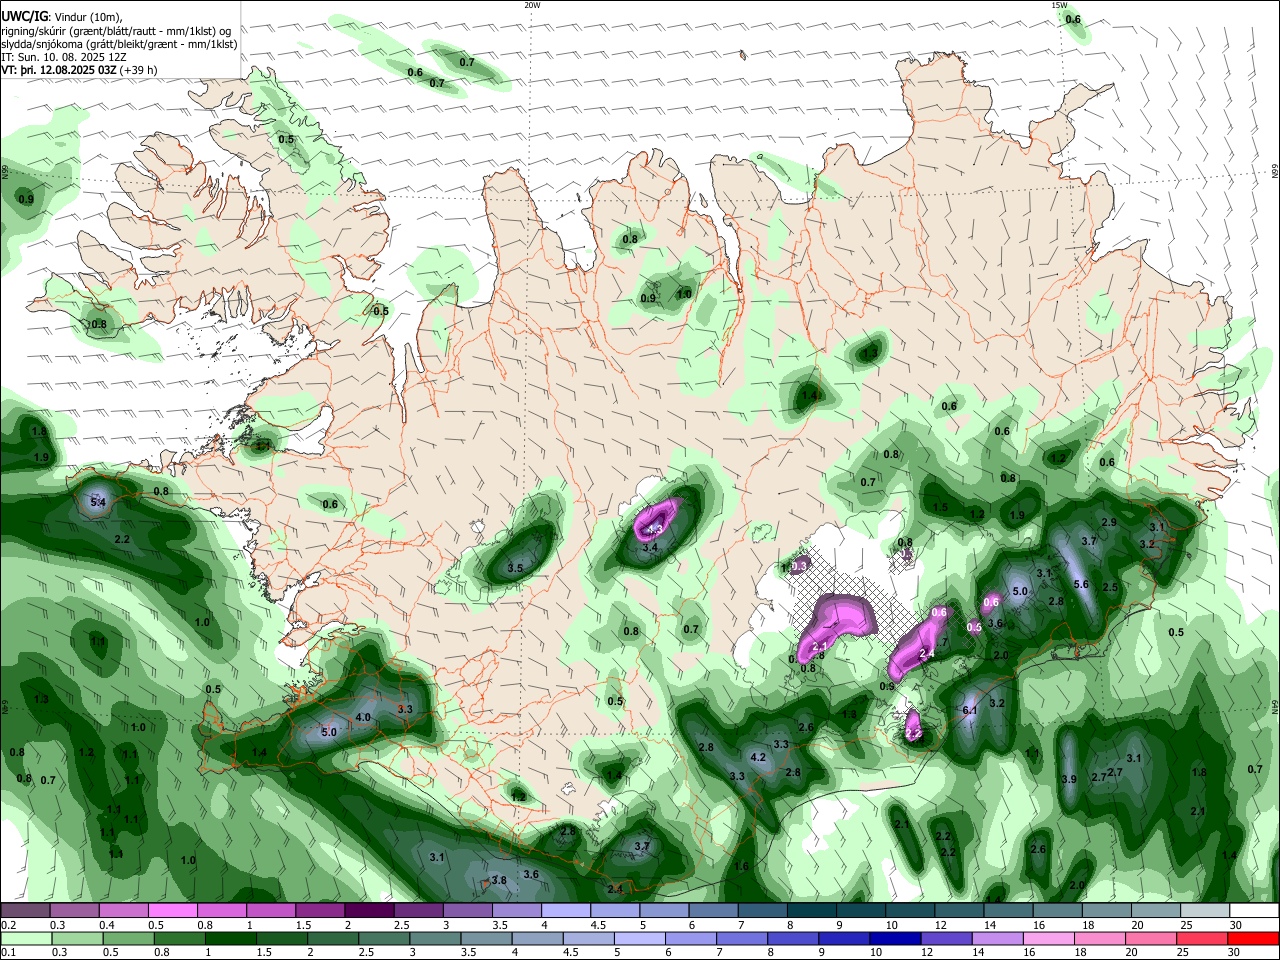
Task: Select the deep blue 10–12 rain swatch
Action: [x=896, y=938]
